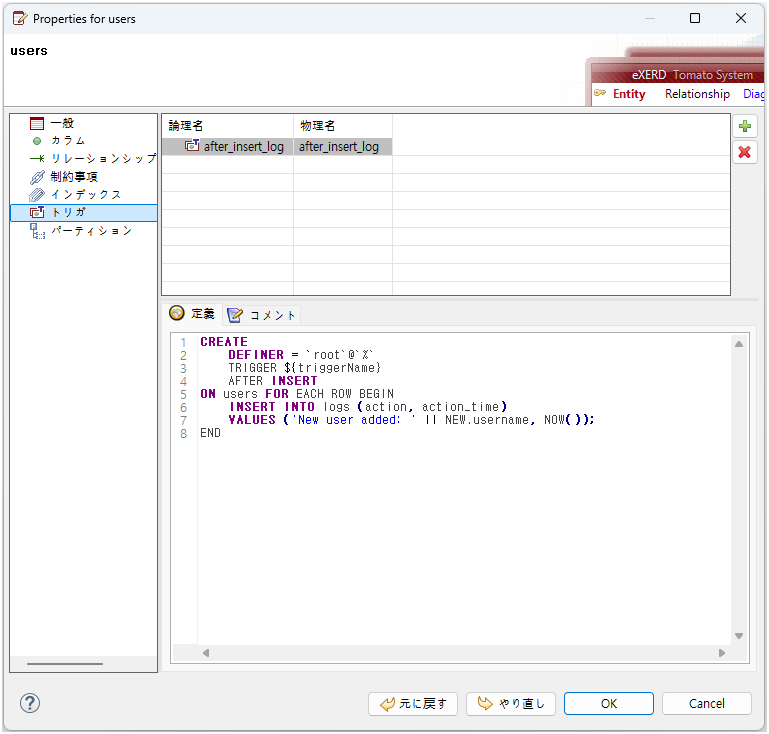Open the Relationship tab in the eXERD banner
The image size is (769, 734).
coord(697,94)
